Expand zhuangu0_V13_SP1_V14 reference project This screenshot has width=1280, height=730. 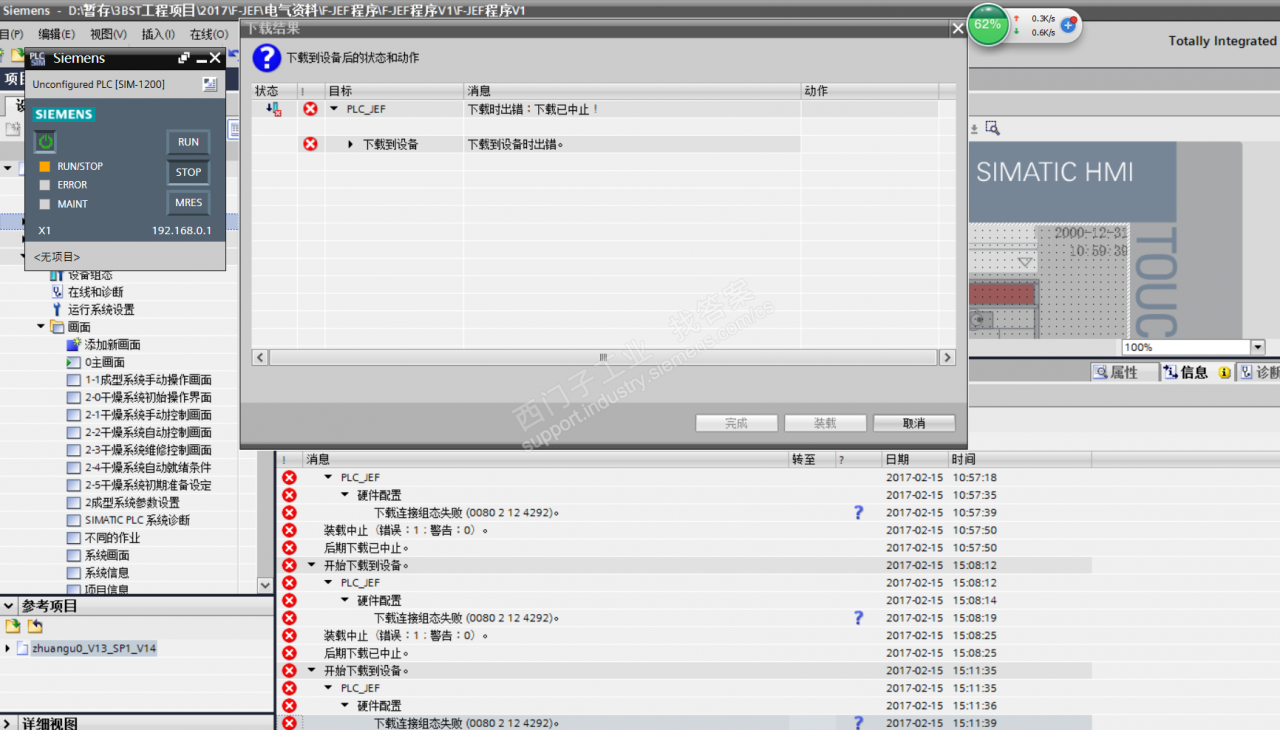pos(9,648)
